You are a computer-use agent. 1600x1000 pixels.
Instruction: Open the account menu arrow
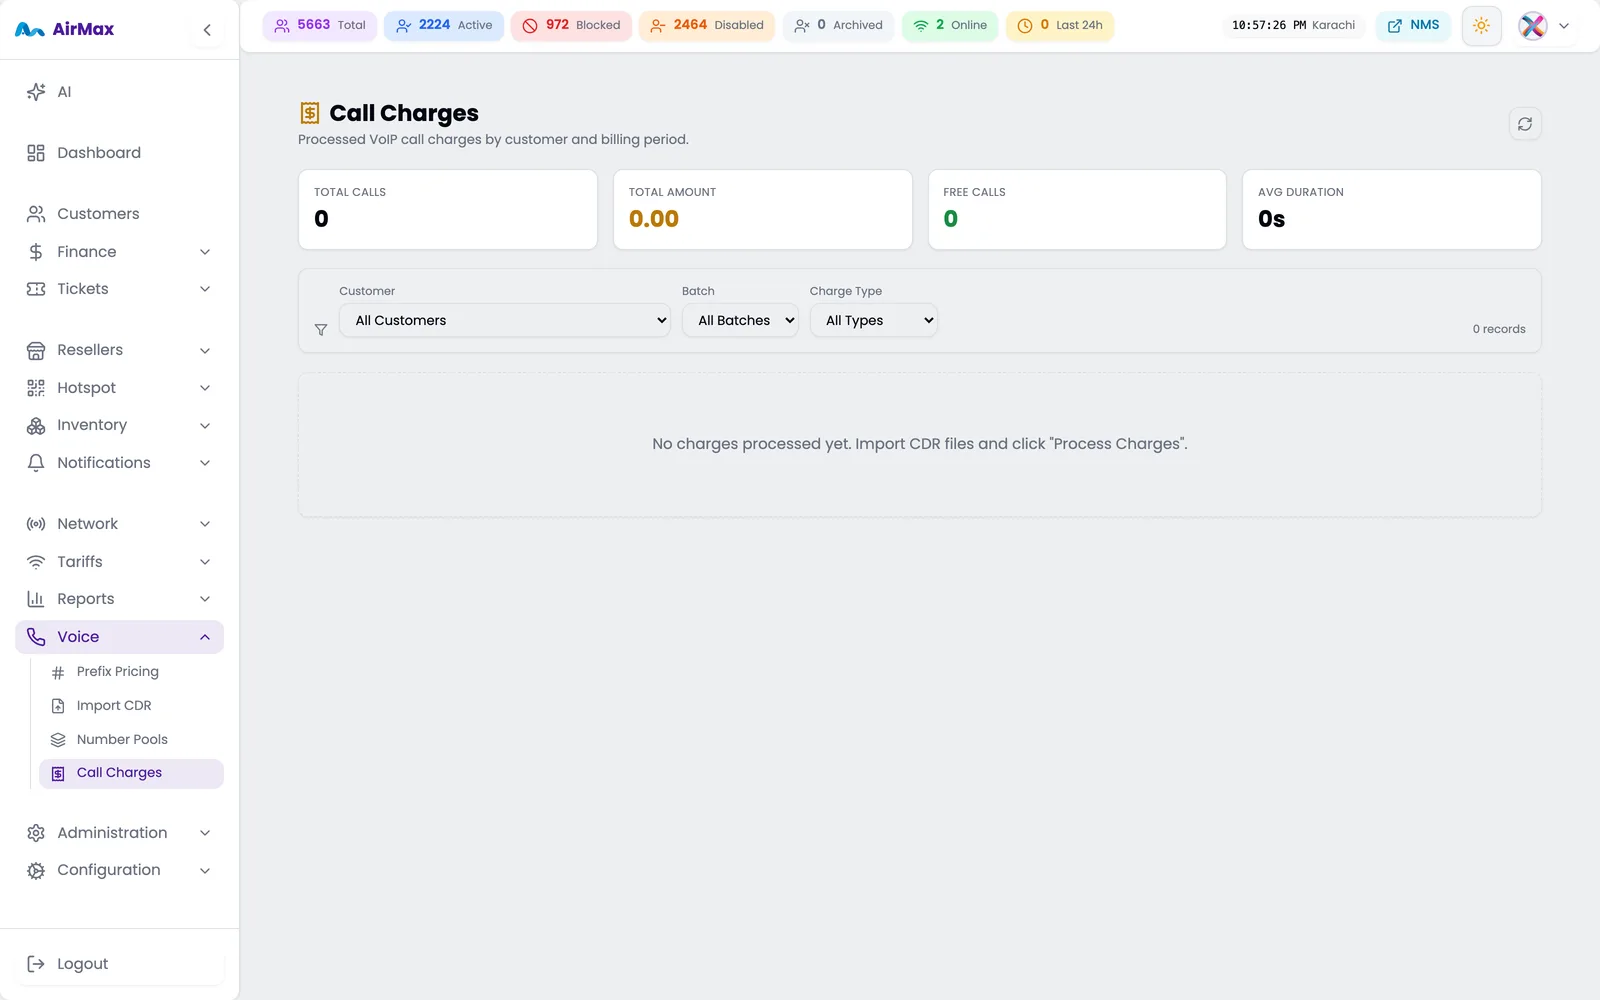coord(1564,26)
